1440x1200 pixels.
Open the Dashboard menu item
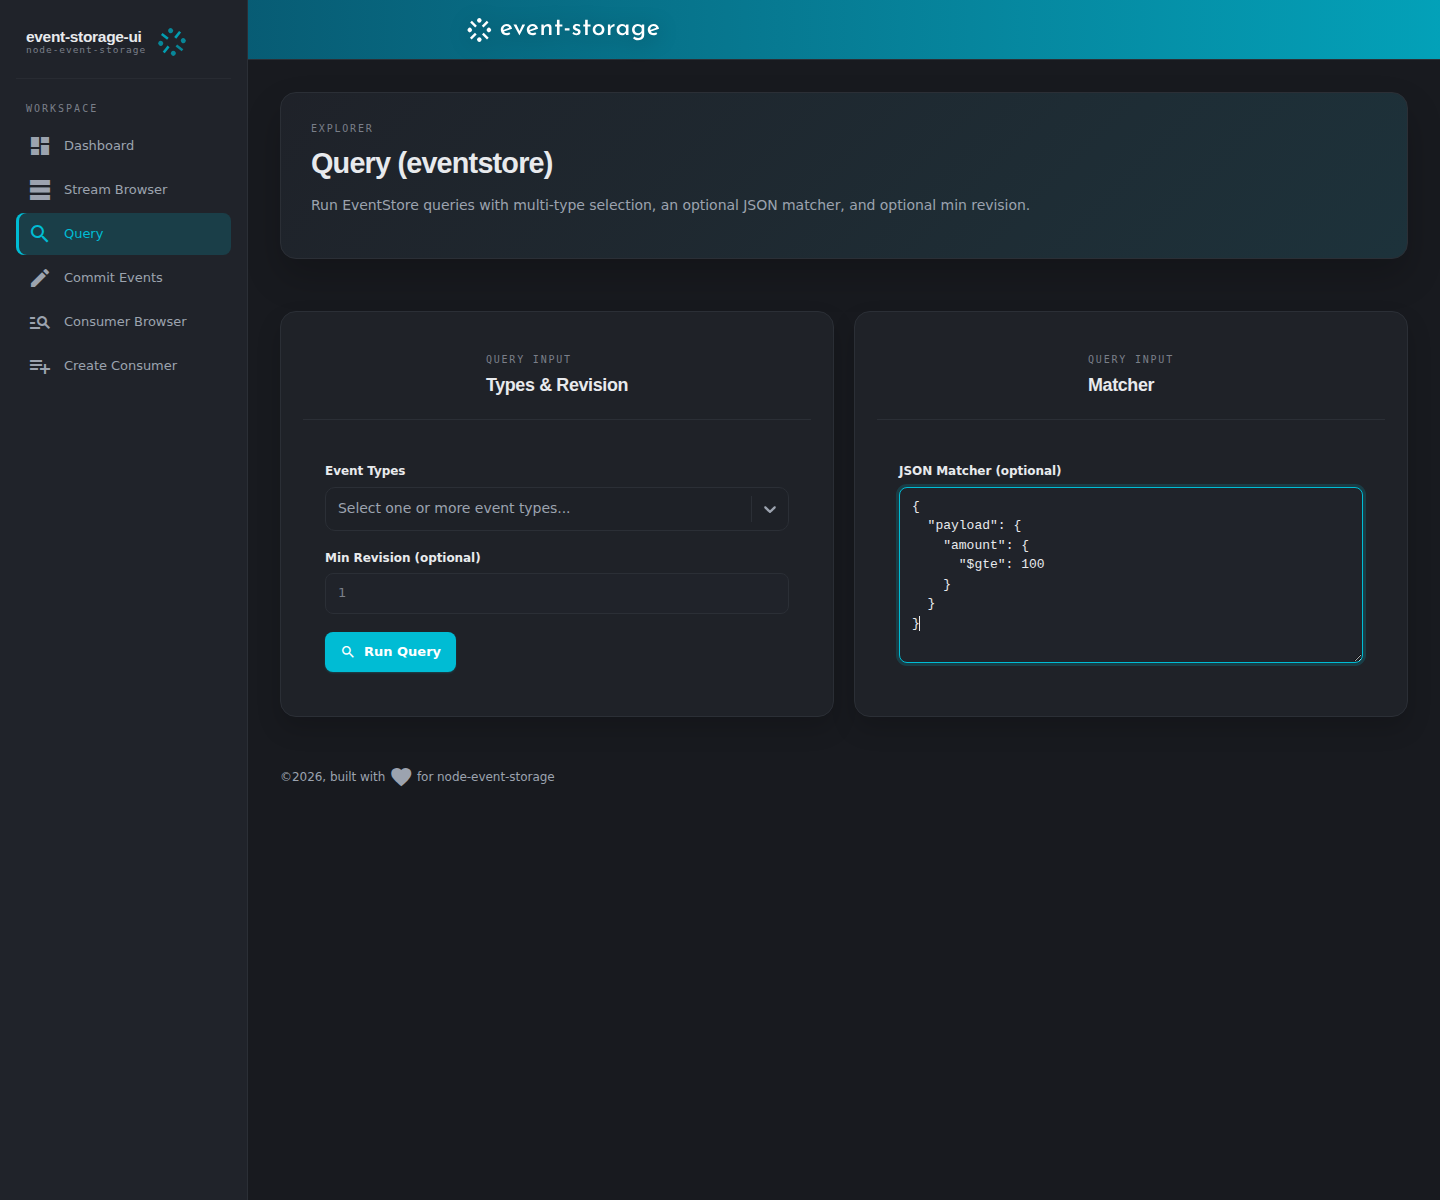pyautogui.click(x=124, y=146)
